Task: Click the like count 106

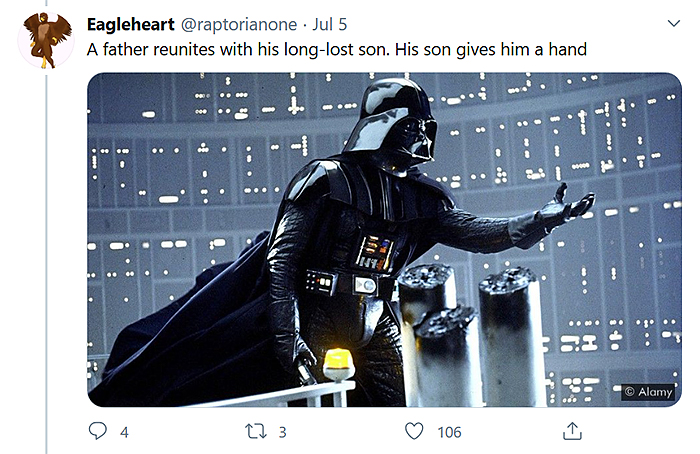Action: pos(449,432)
